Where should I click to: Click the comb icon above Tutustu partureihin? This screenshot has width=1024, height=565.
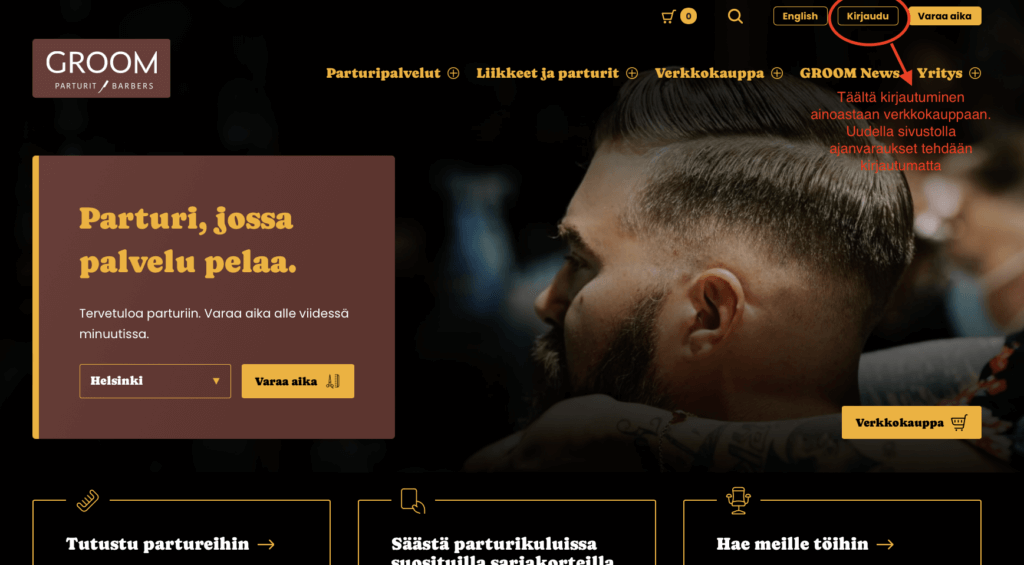pyautogui.click(x=88, y=500)
